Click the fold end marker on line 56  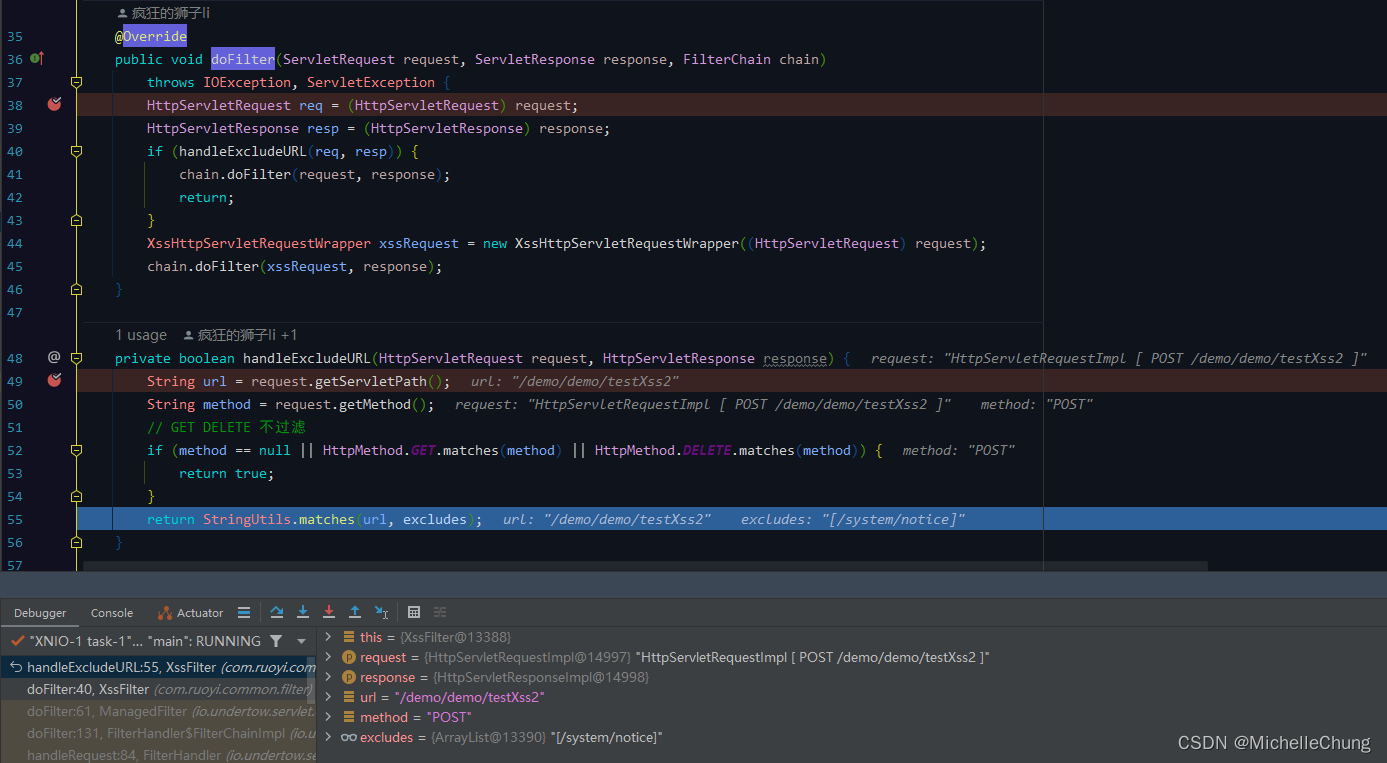(x=76, y=542)
